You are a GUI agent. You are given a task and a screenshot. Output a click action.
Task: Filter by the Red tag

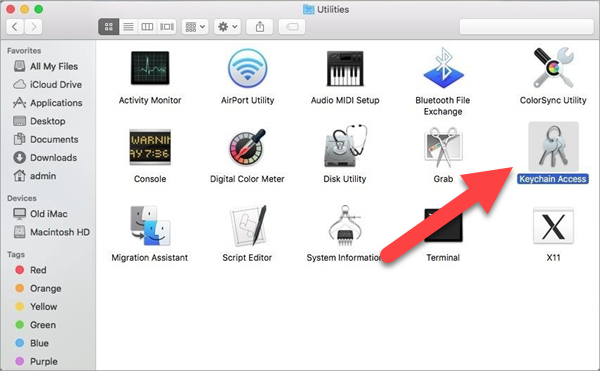click(x=31, y=270)
